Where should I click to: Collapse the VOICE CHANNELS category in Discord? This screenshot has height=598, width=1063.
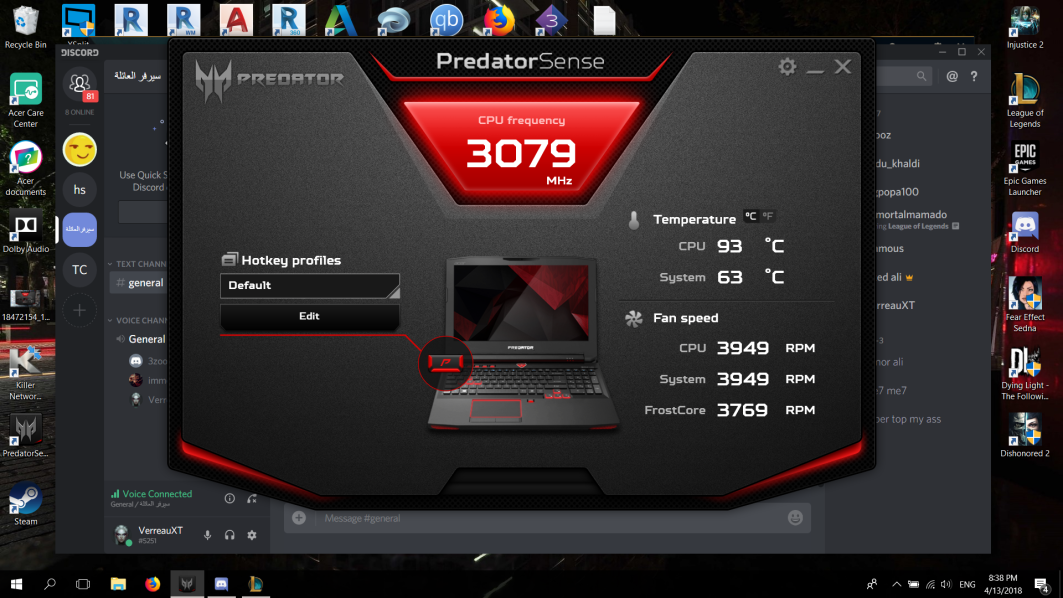point(137,320)
